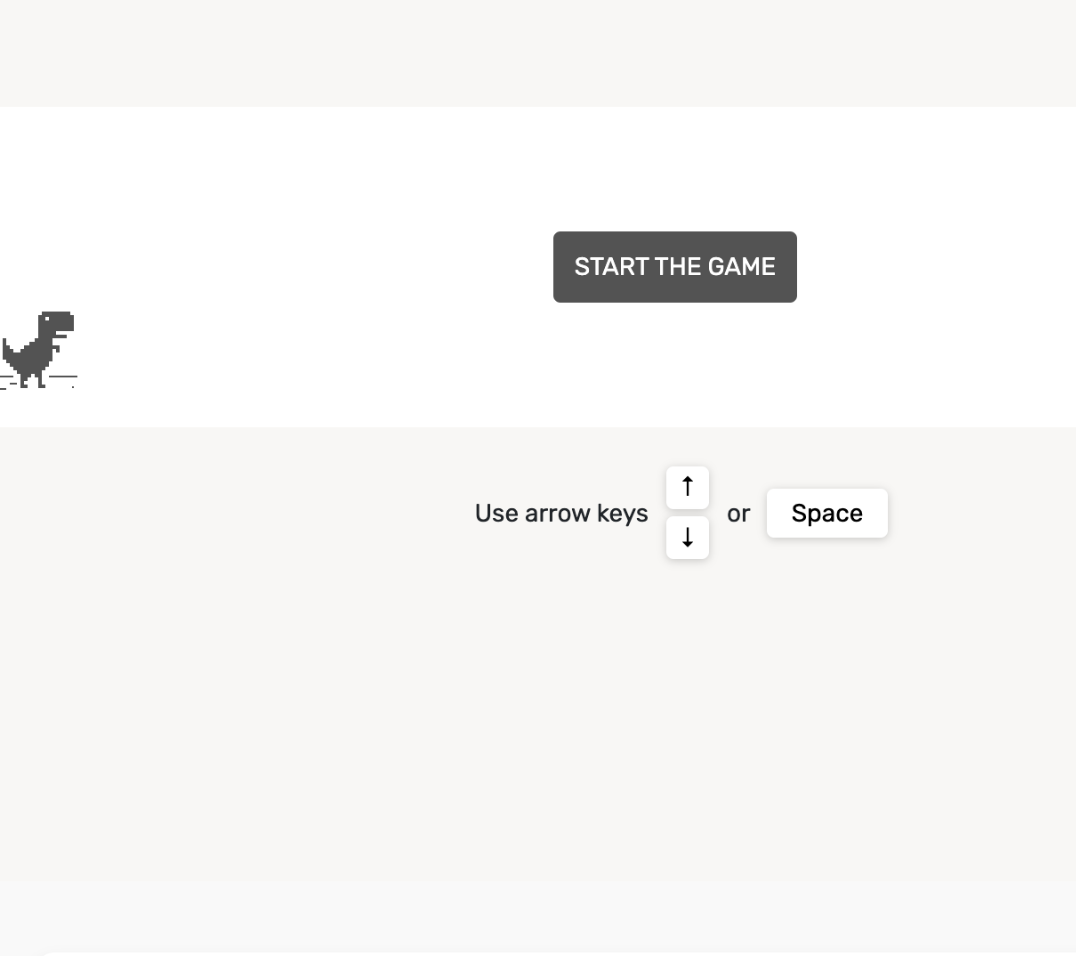Click the light footer strip at bottom
This screenshot has width=1076, height=956.
pos(538,915)
